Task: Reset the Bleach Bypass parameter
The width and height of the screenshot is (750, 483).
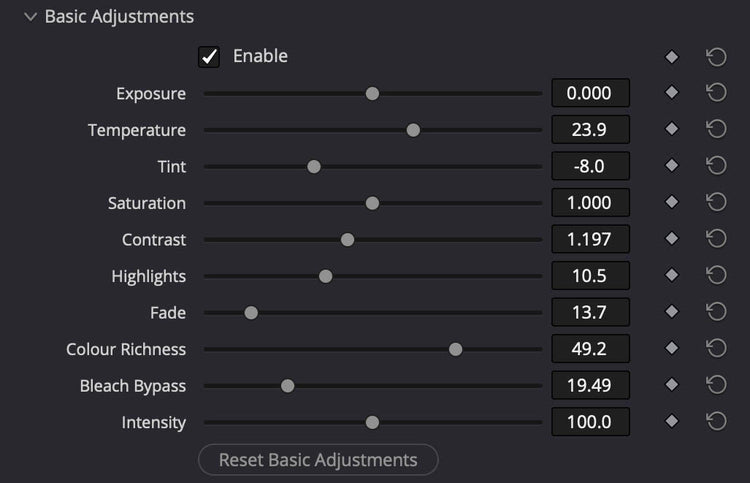Action: [716, 385]
